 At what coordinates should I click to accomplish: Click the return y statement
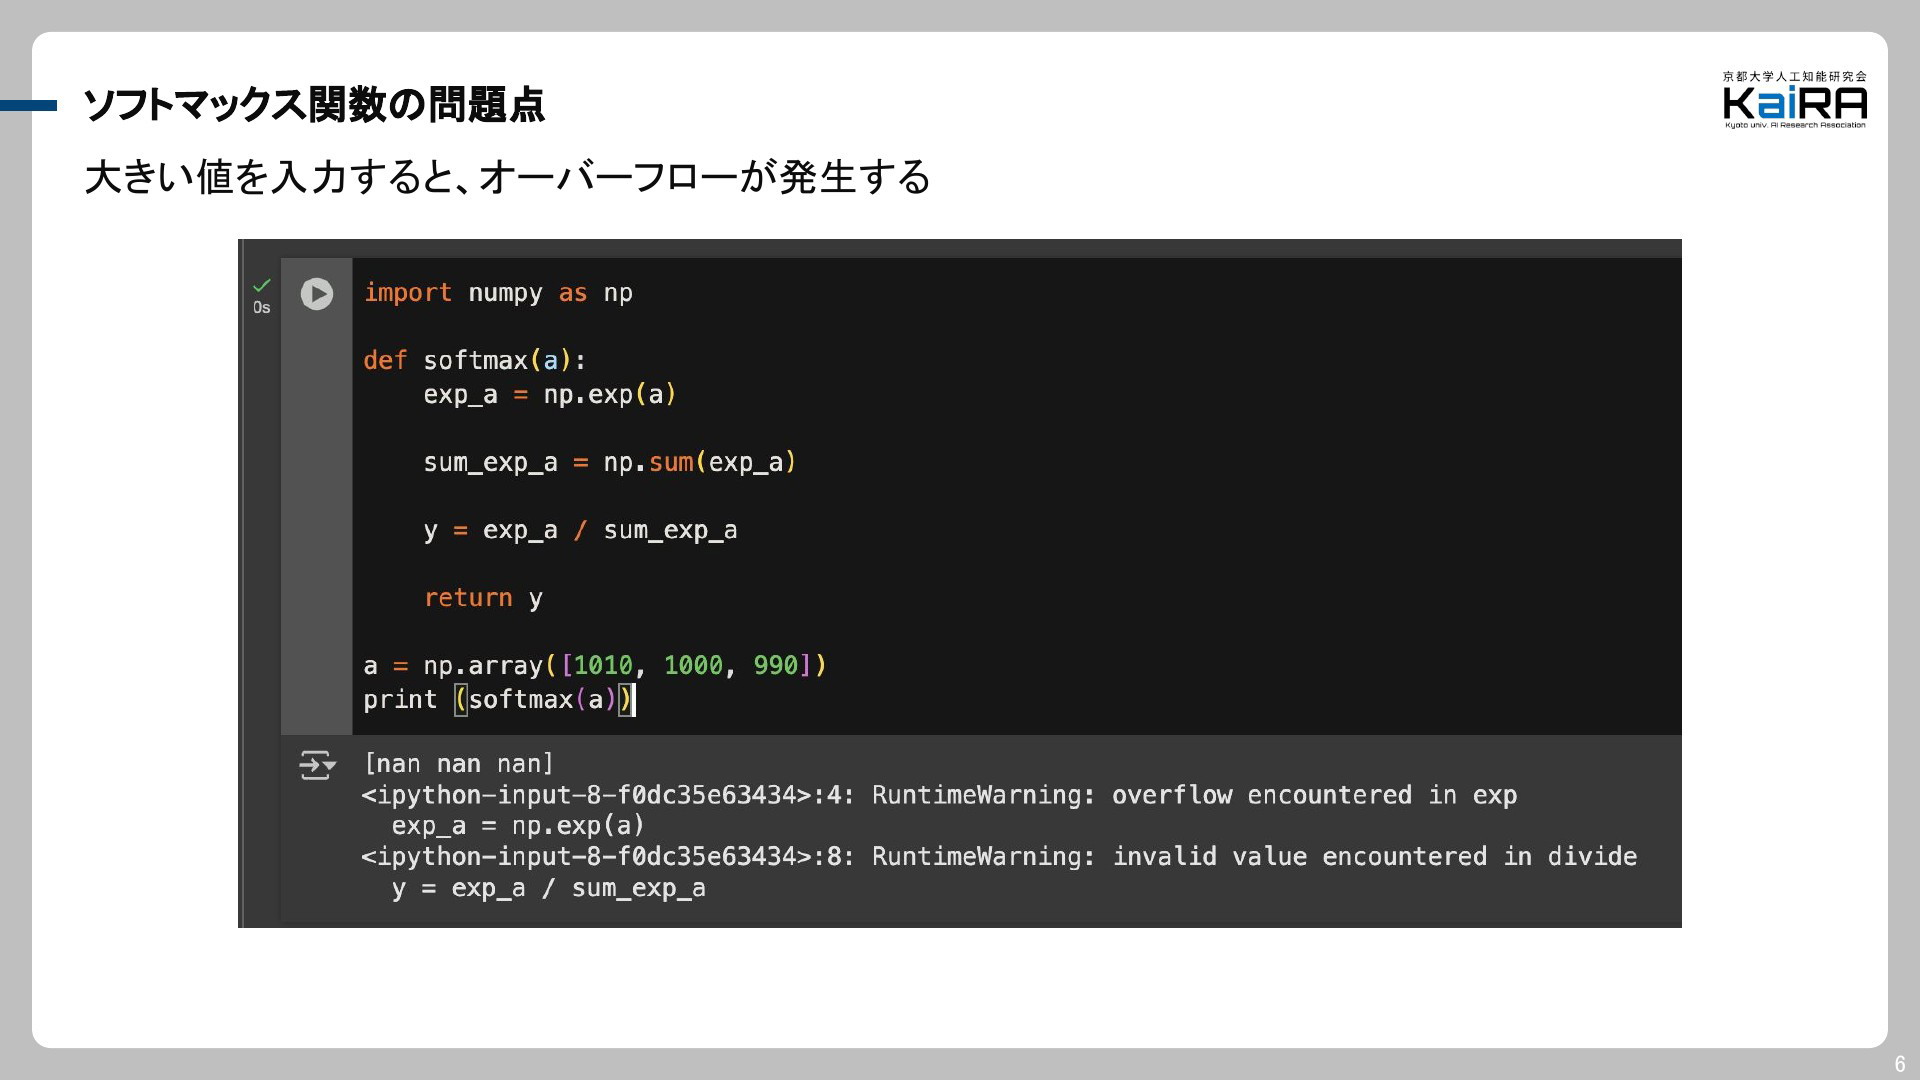pos(483,598)
